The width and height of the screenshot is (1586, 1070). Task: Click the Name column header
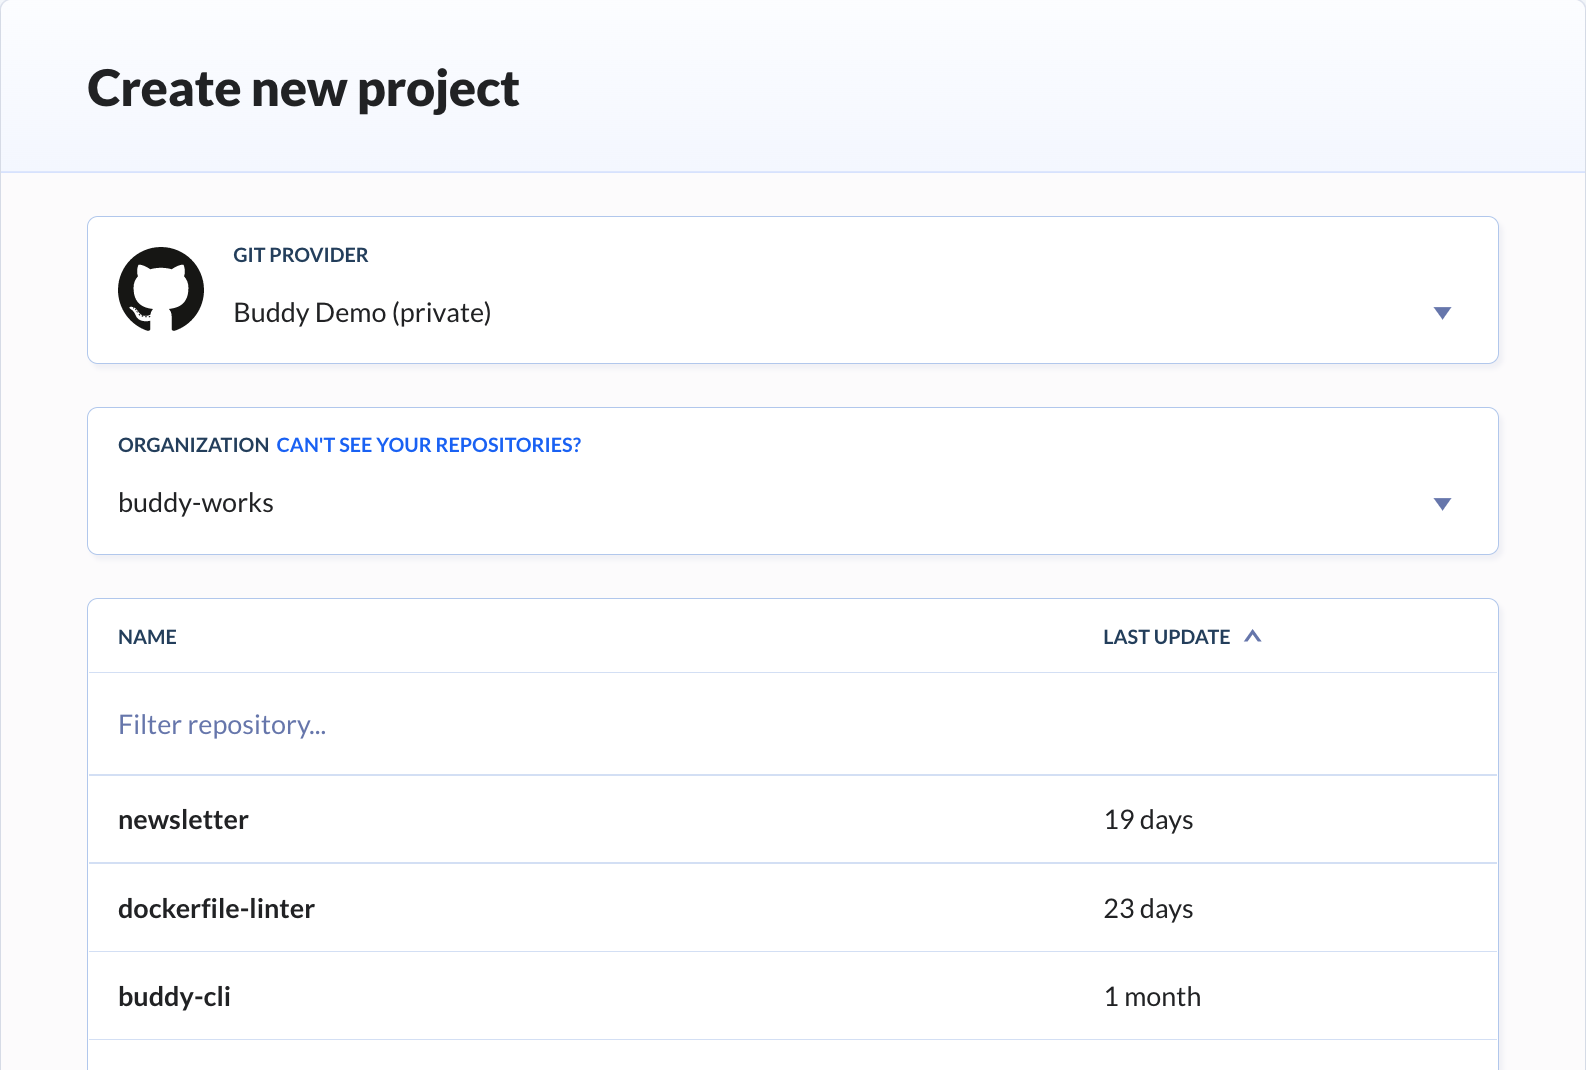point(147,637)
